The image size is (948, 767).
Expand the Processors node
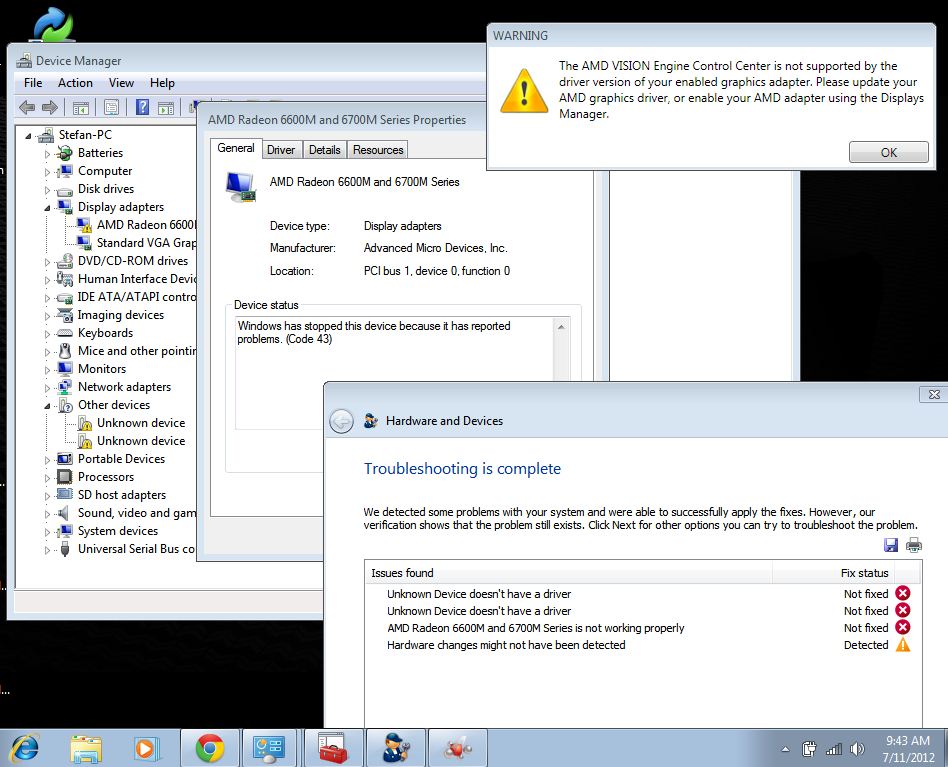pos(47,477)
